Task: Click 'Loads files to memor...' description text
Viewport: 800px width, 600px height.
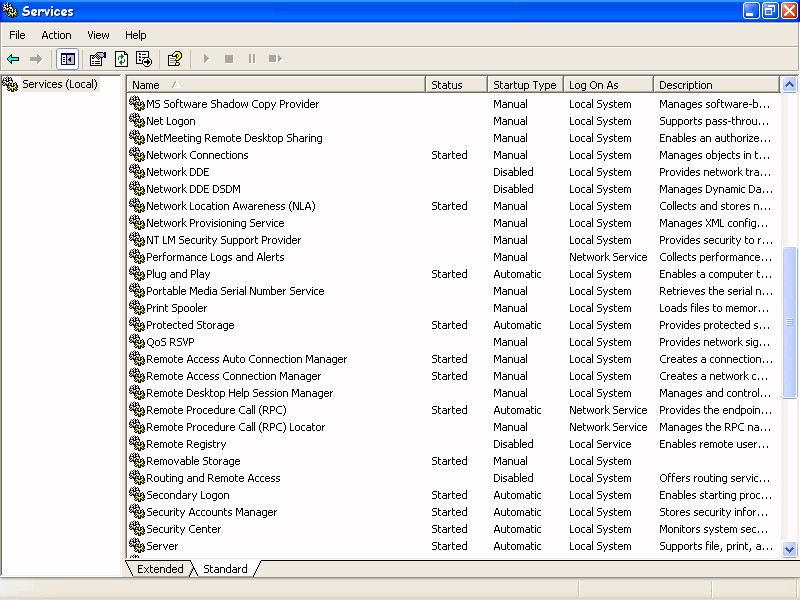Action: (714, 308)
